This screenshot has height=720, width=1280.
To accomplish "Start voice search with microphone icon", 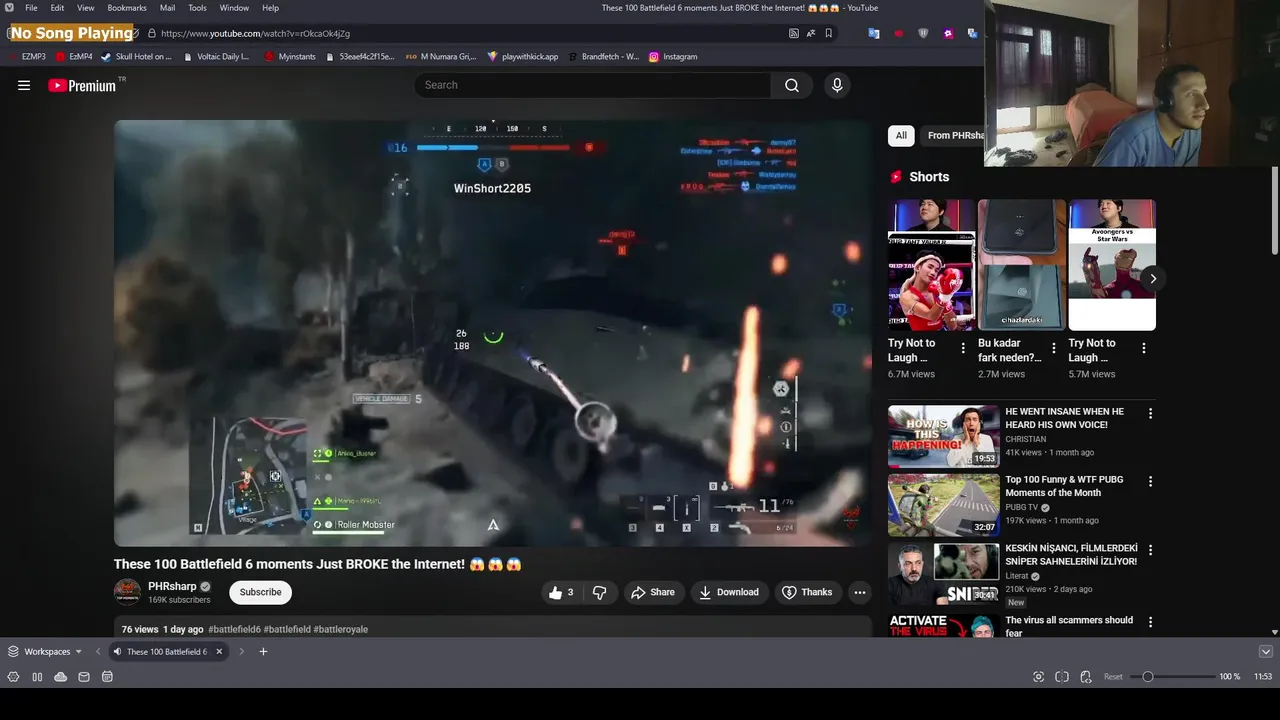I will [x=837, y=85].
